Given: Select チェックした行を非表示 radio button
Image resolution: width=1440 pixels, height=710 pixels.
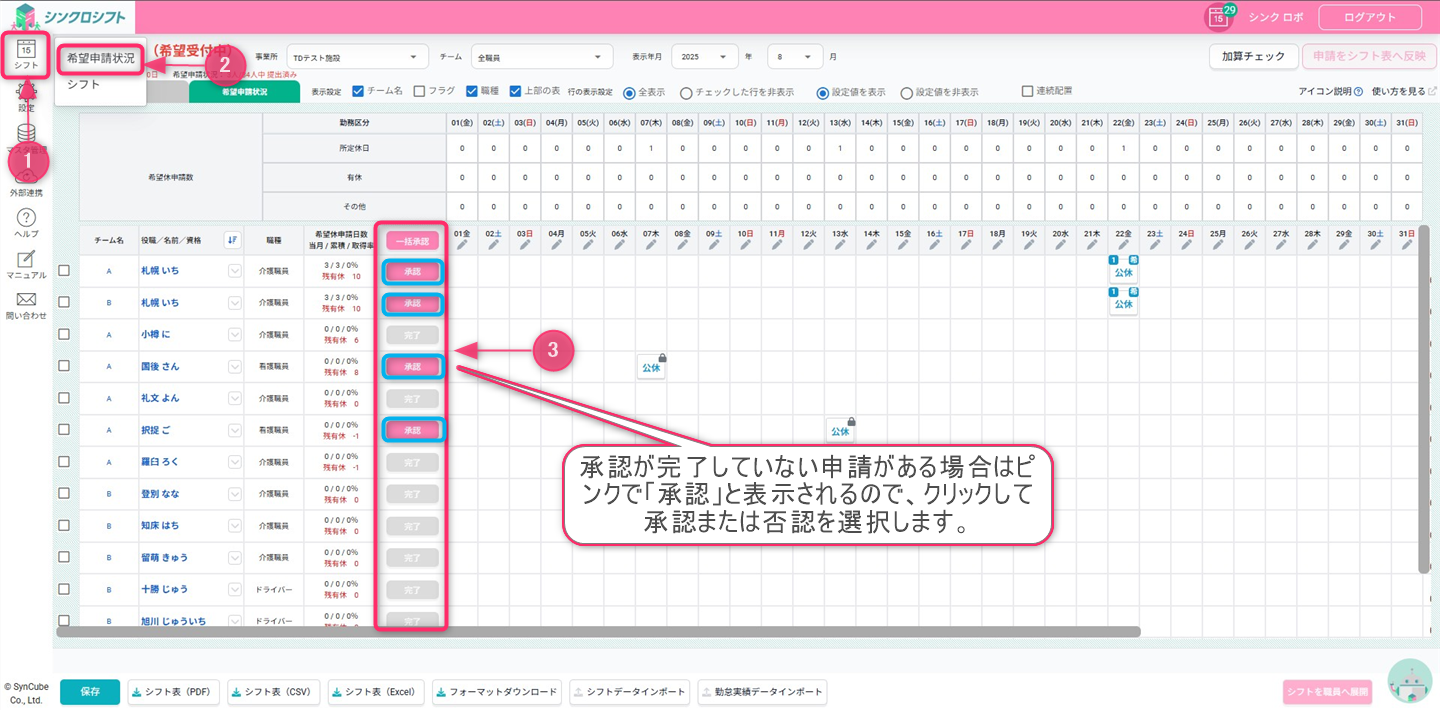Looking at the screenshot, I should point(685,92).
